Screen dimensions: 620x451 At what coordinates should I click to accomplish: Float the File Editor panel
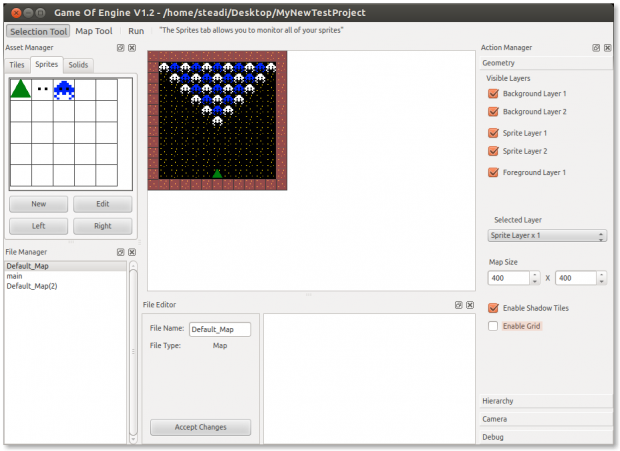click(x=459, y=305)
